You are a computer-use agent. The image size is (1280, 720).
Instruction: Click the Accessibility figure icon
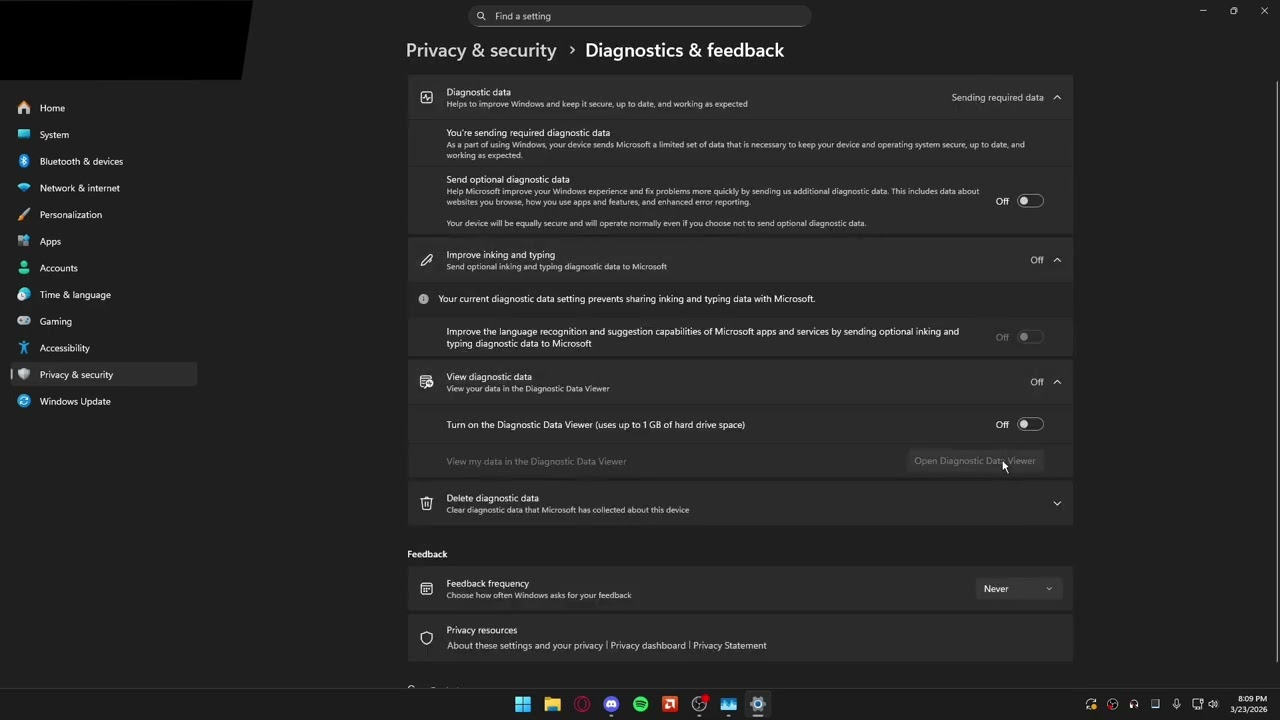(x=24, y=348)
